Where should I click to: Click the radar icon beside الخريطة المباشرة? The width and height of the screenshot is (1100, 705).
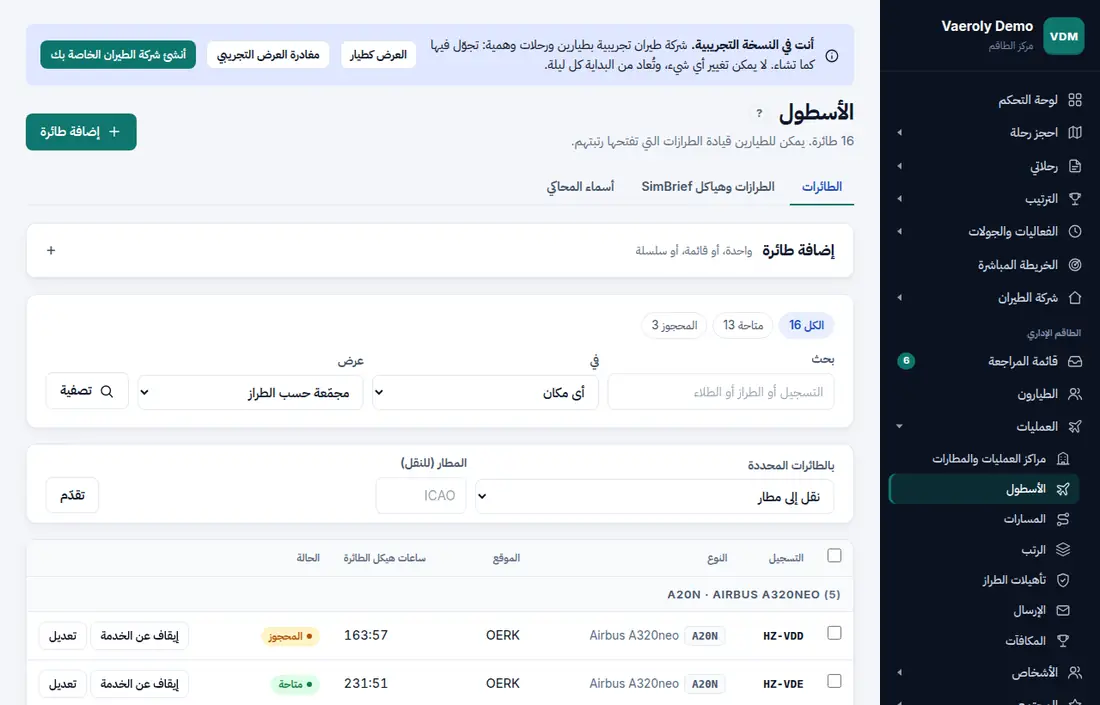[1074, 264]
